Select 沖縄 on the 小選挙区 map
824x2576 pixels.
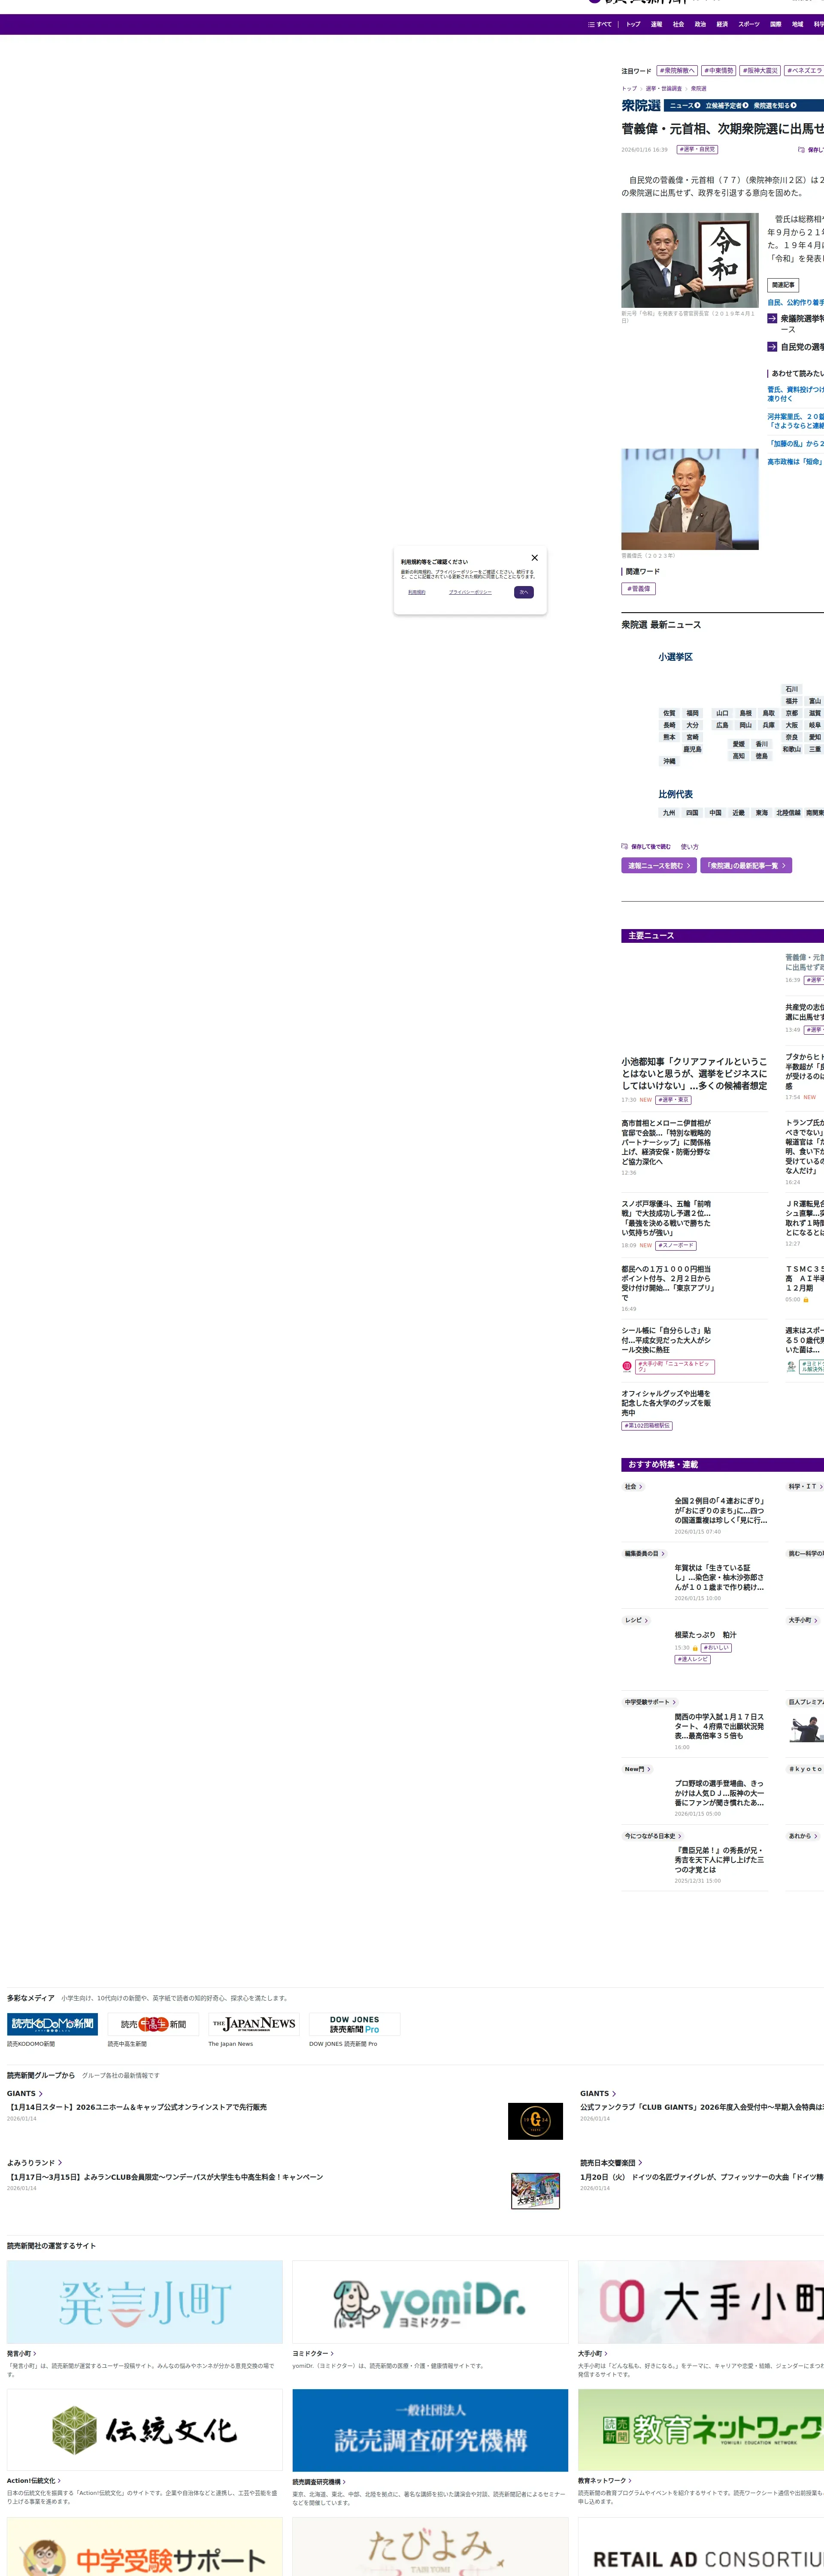669,761
